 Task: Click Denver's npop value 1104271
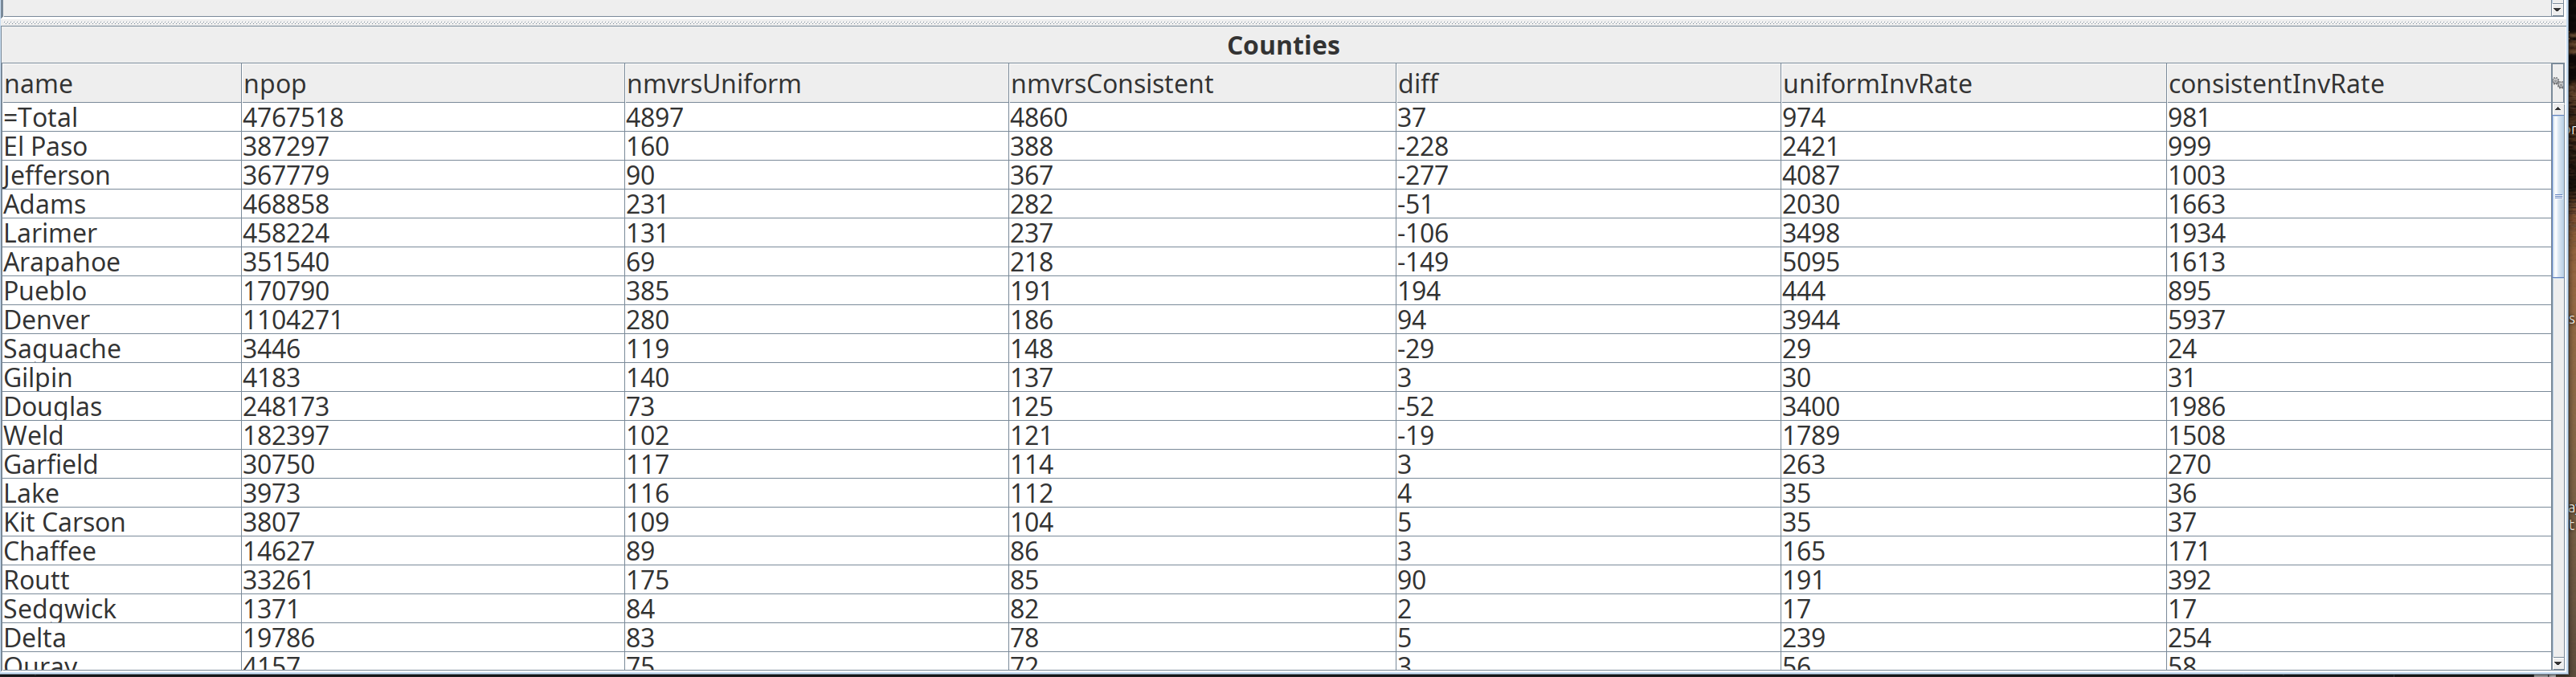(x=432, y=321)
